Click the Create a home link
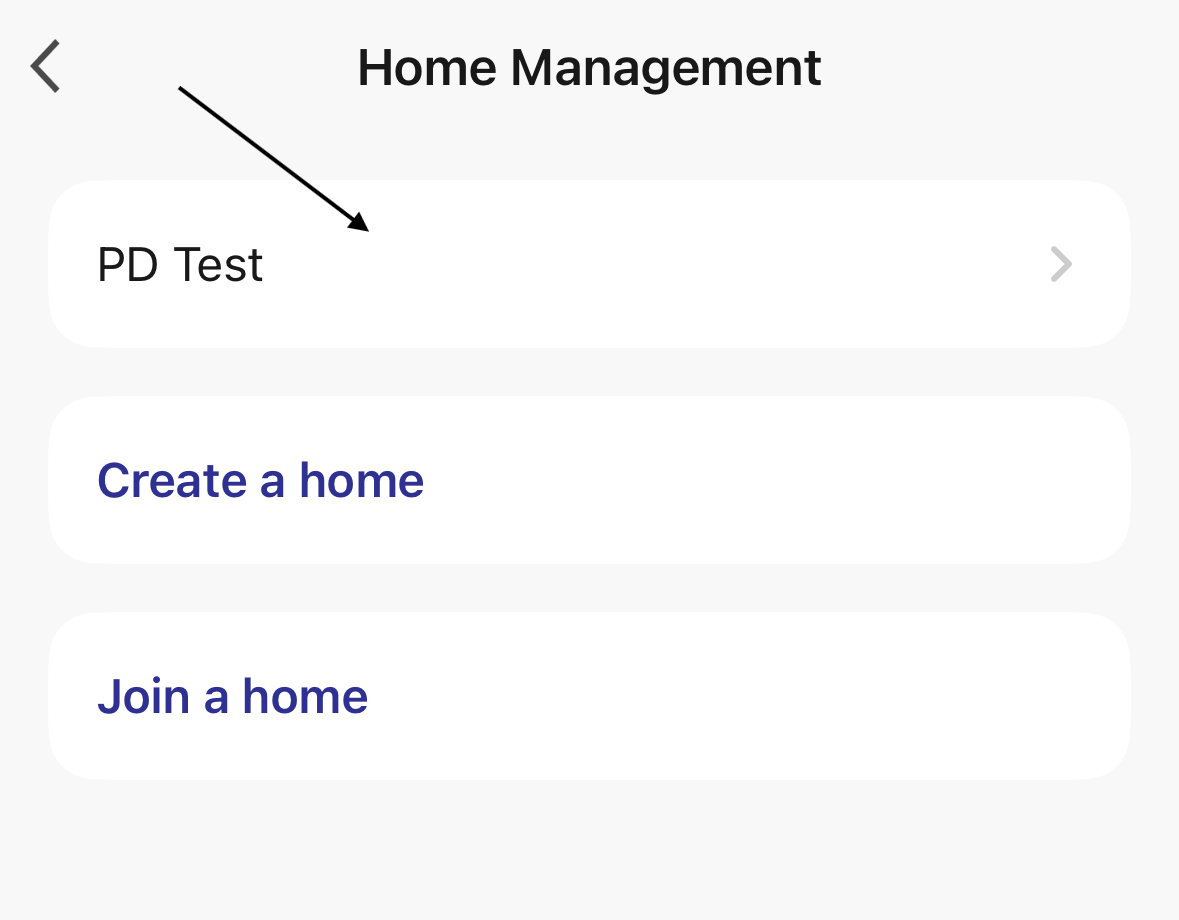 (260, 481)
